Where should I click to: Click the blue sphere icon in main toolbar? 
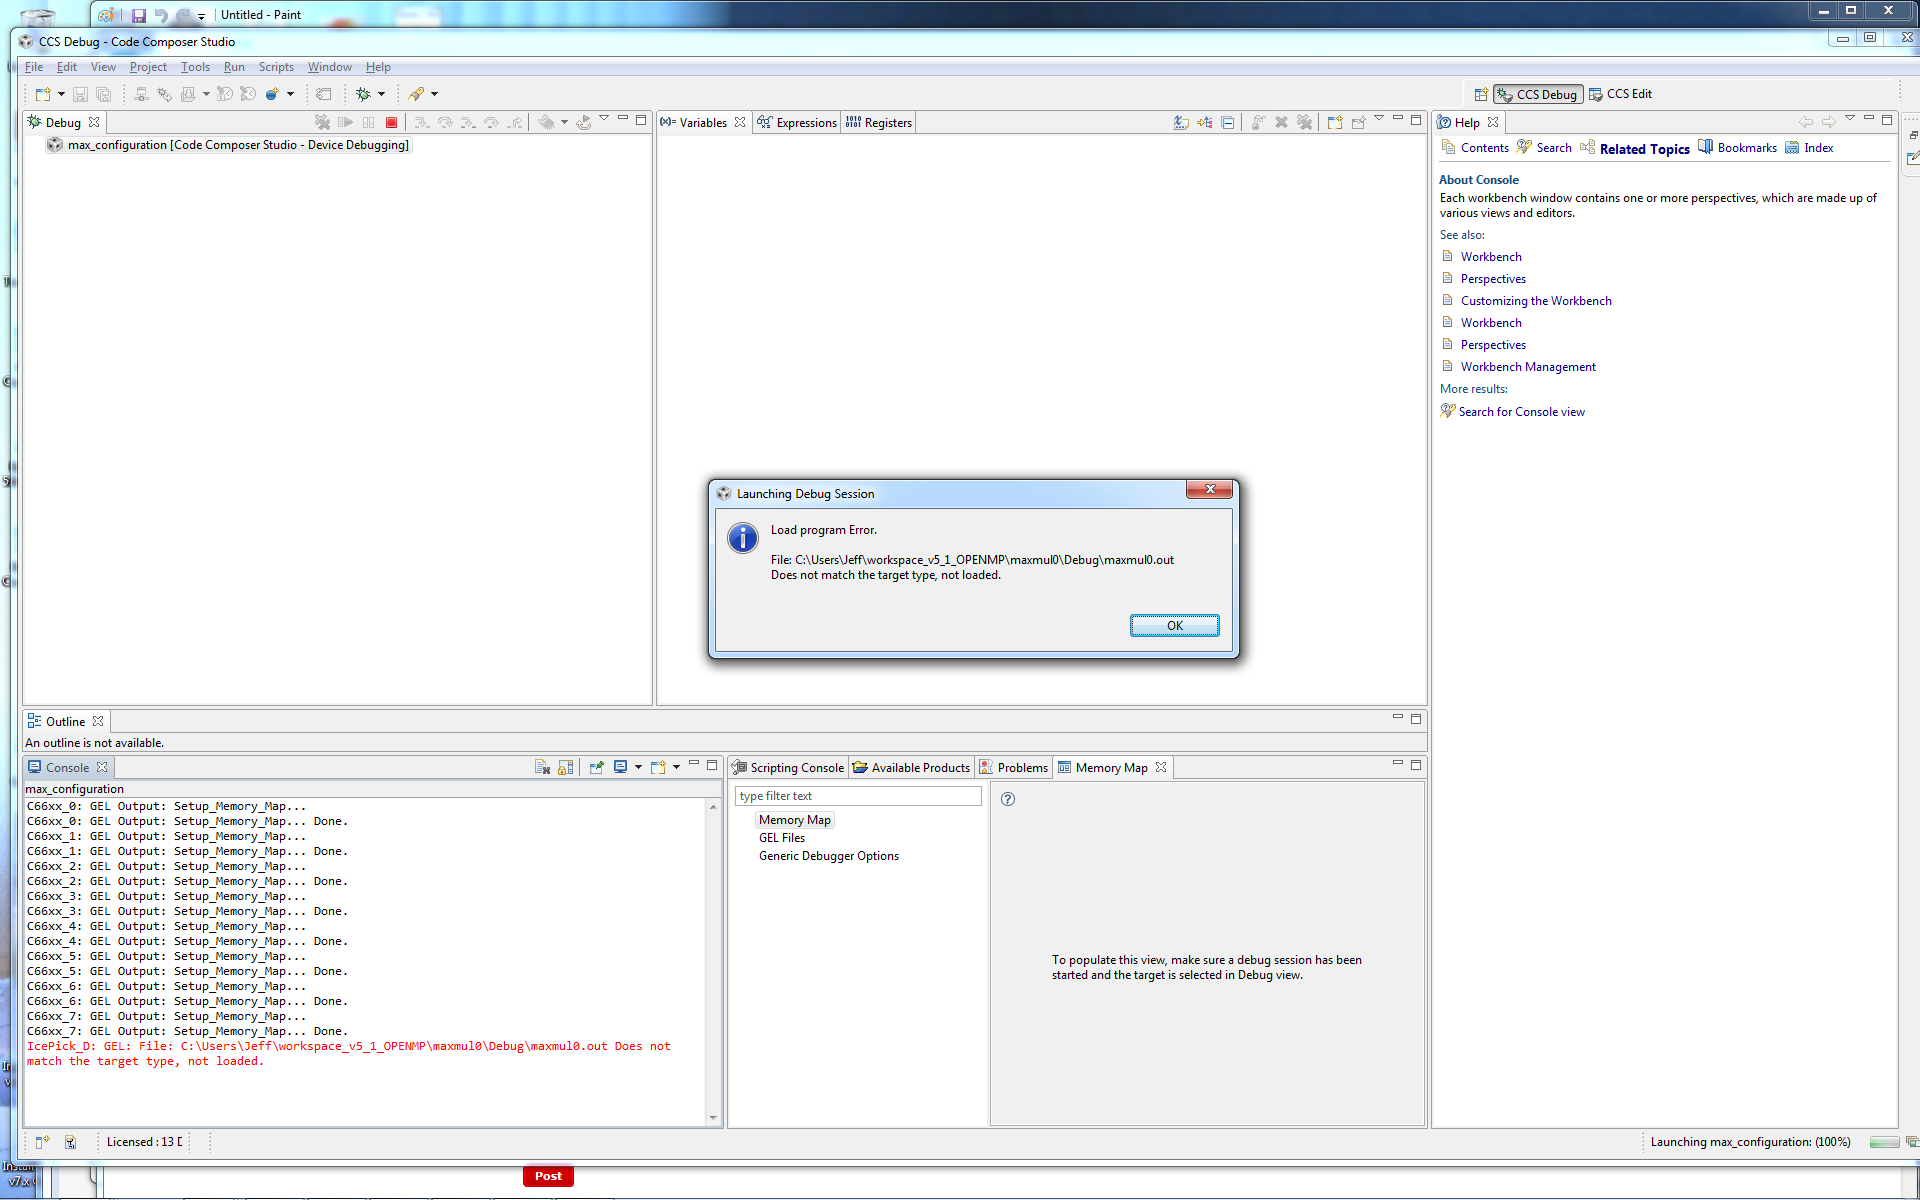272,94
